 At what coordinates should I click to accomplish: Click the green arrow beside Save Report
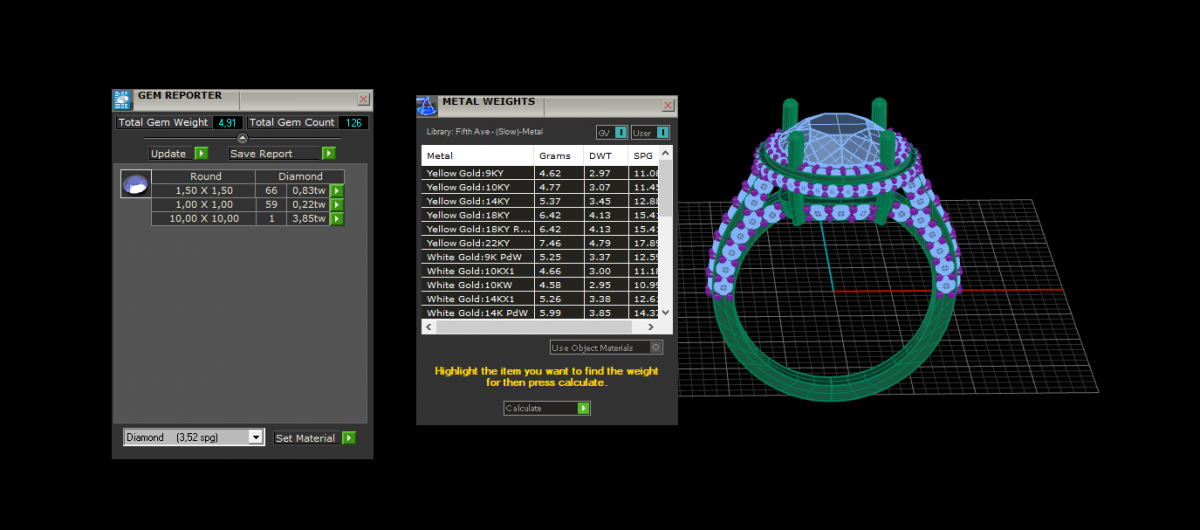(328, 154)
